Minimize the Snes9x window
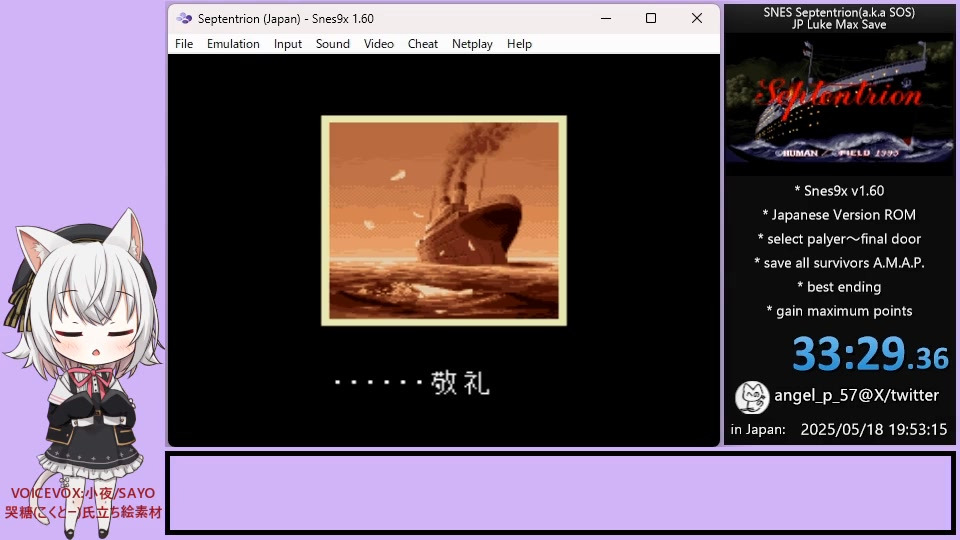This screenshot has height=540, width=960. tap(606, 18)
